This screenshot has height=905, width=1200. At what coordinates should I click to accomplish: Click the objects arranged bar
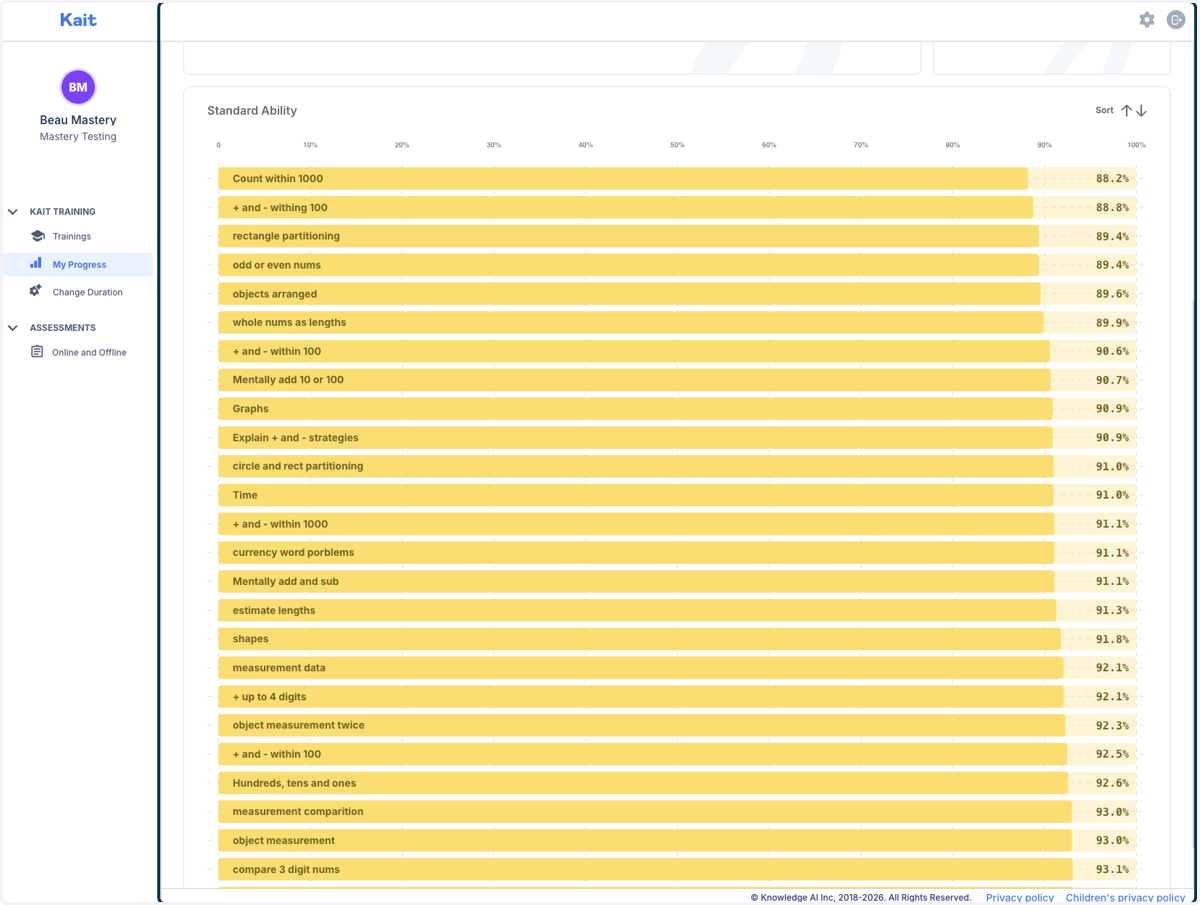pos(630,294)
